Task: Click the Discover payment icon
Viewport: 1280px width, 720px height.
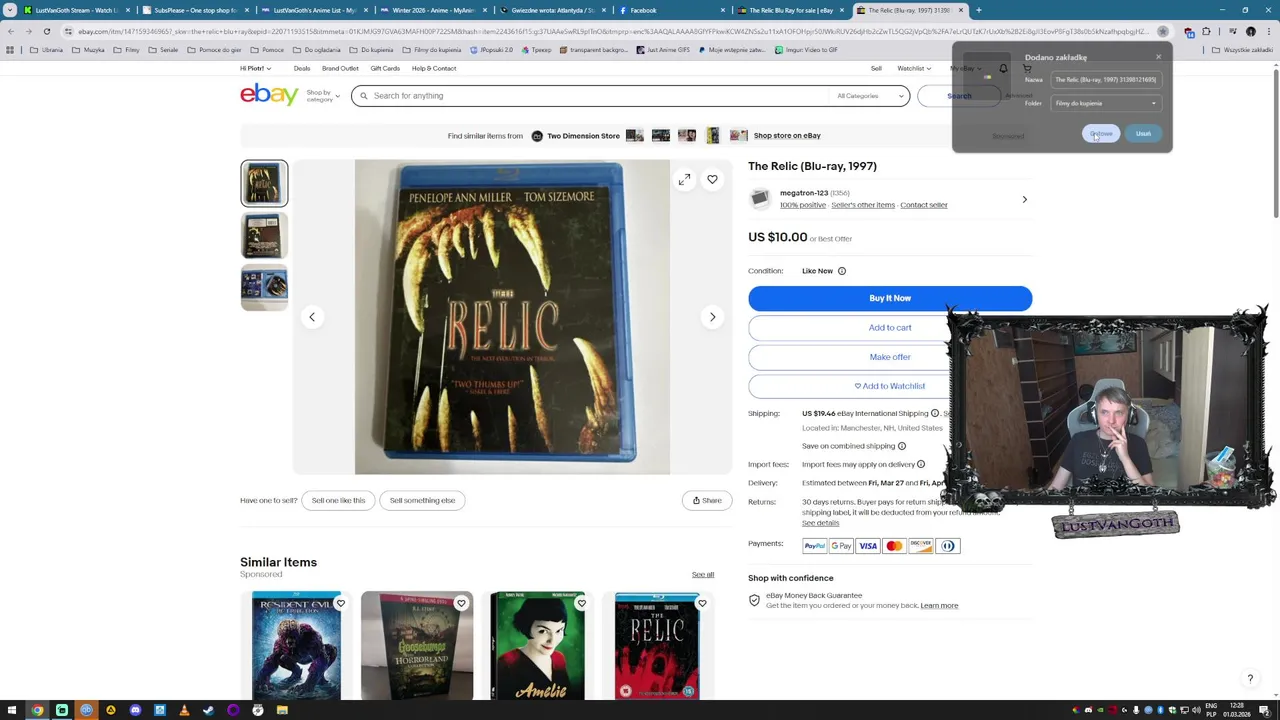Action: (921, 546)
